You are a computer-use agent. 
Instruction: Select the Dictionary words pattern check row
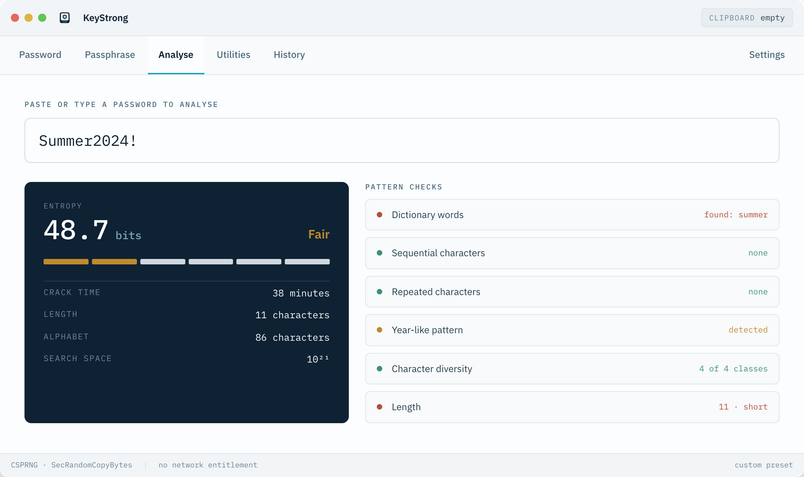point(572,215)
